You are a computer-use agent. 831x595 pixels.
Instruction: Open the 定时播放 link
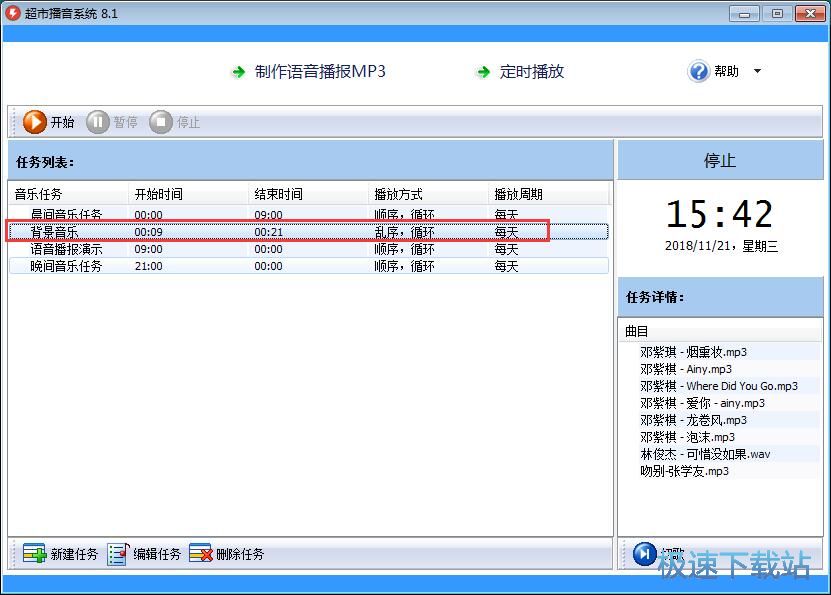coord(532,72)
